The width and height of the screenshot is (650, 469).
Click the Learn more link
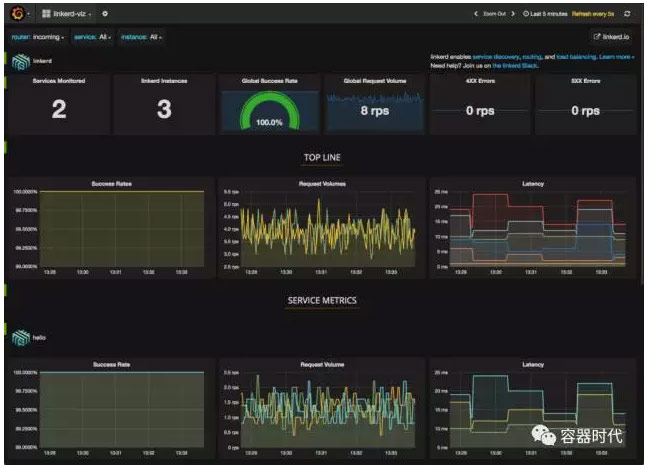click(x=616, y=56)
